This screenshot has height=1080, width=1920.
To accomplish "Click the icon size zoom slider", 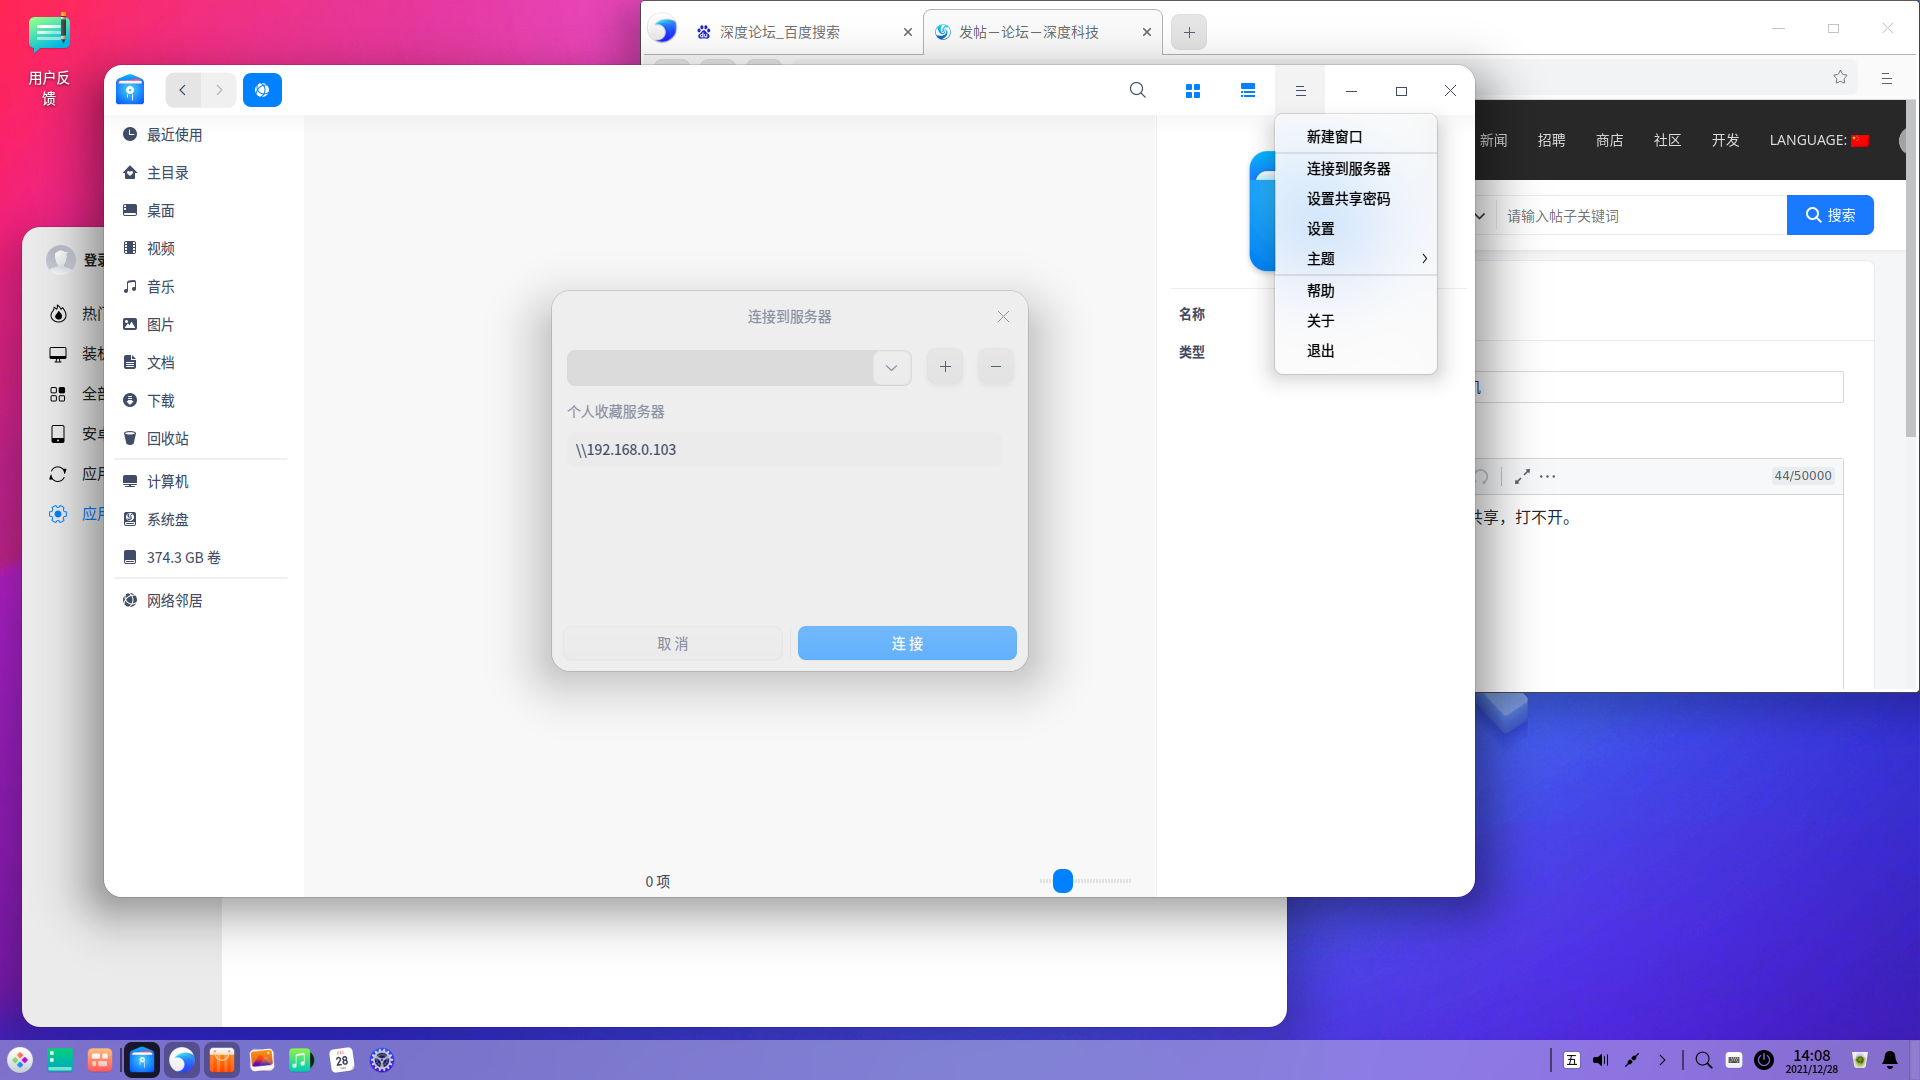I will click(x=1063, y=881).
